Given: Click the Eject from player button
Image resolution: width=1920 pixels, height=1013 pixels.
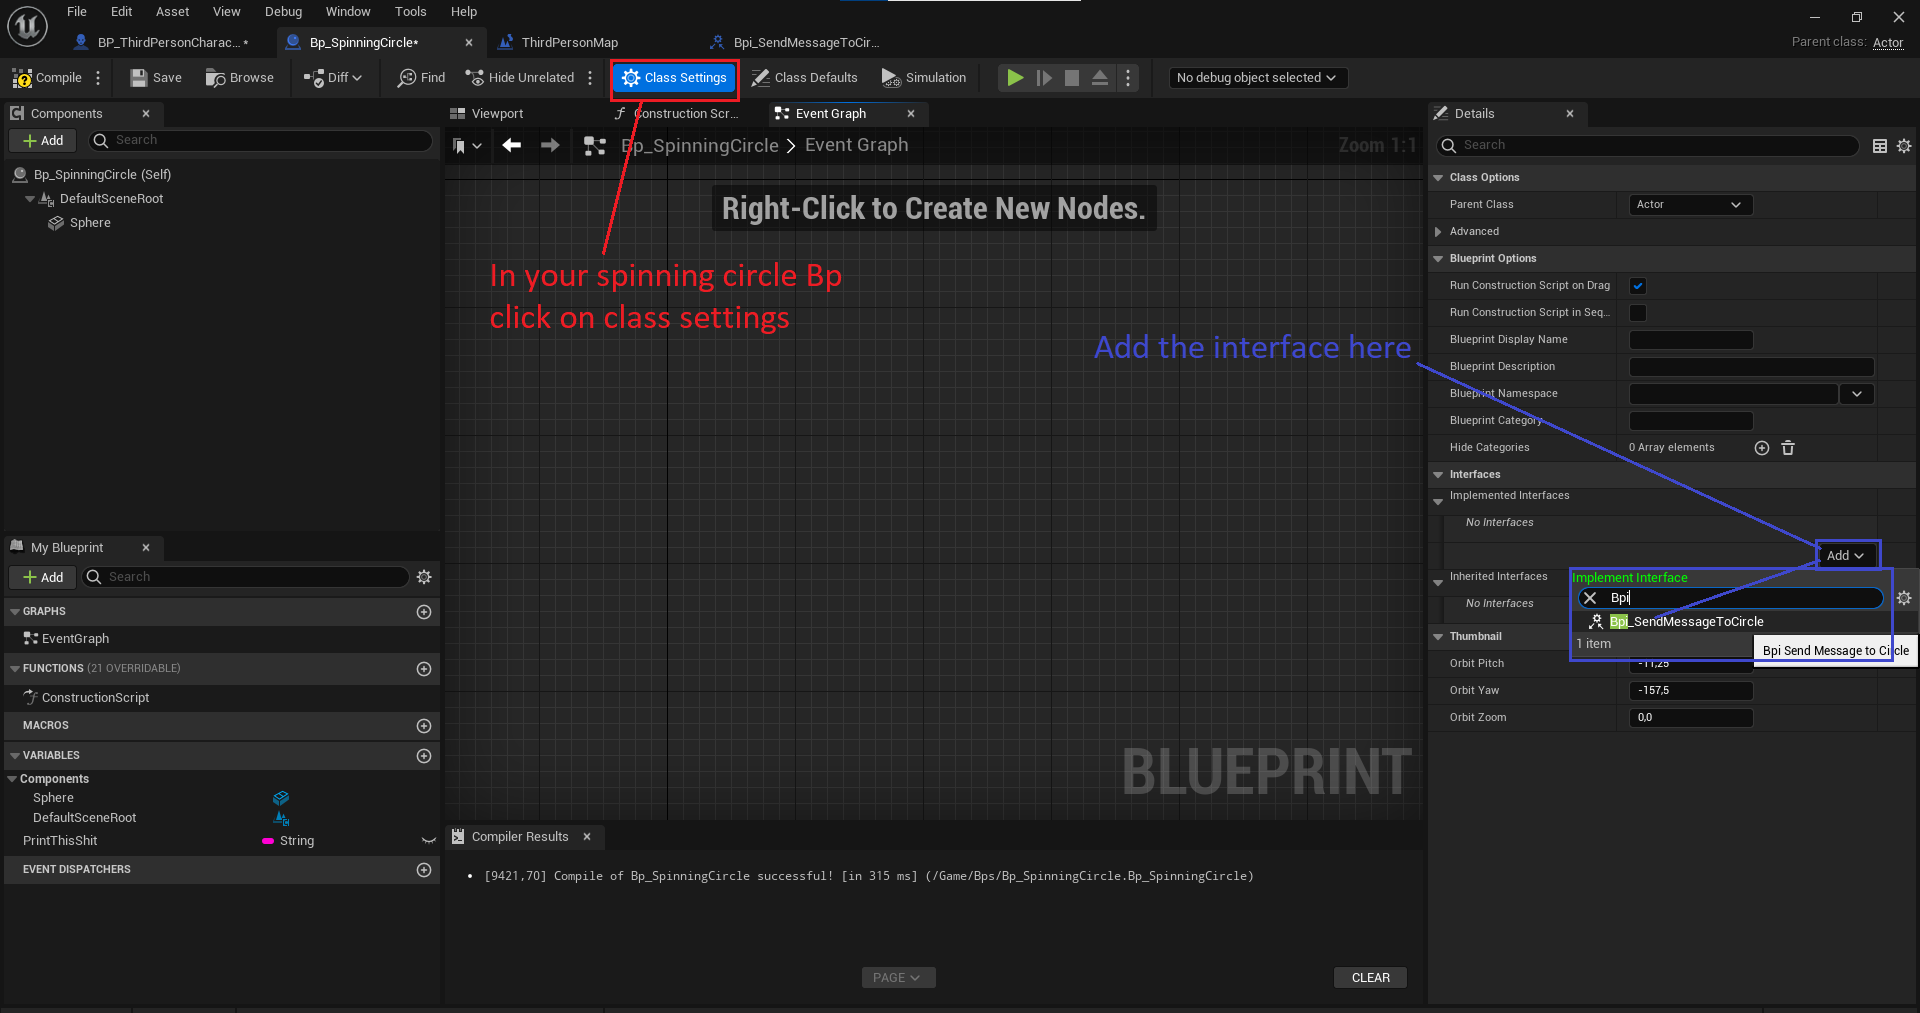Looking at the screenshot, I should click(1100, 78).
